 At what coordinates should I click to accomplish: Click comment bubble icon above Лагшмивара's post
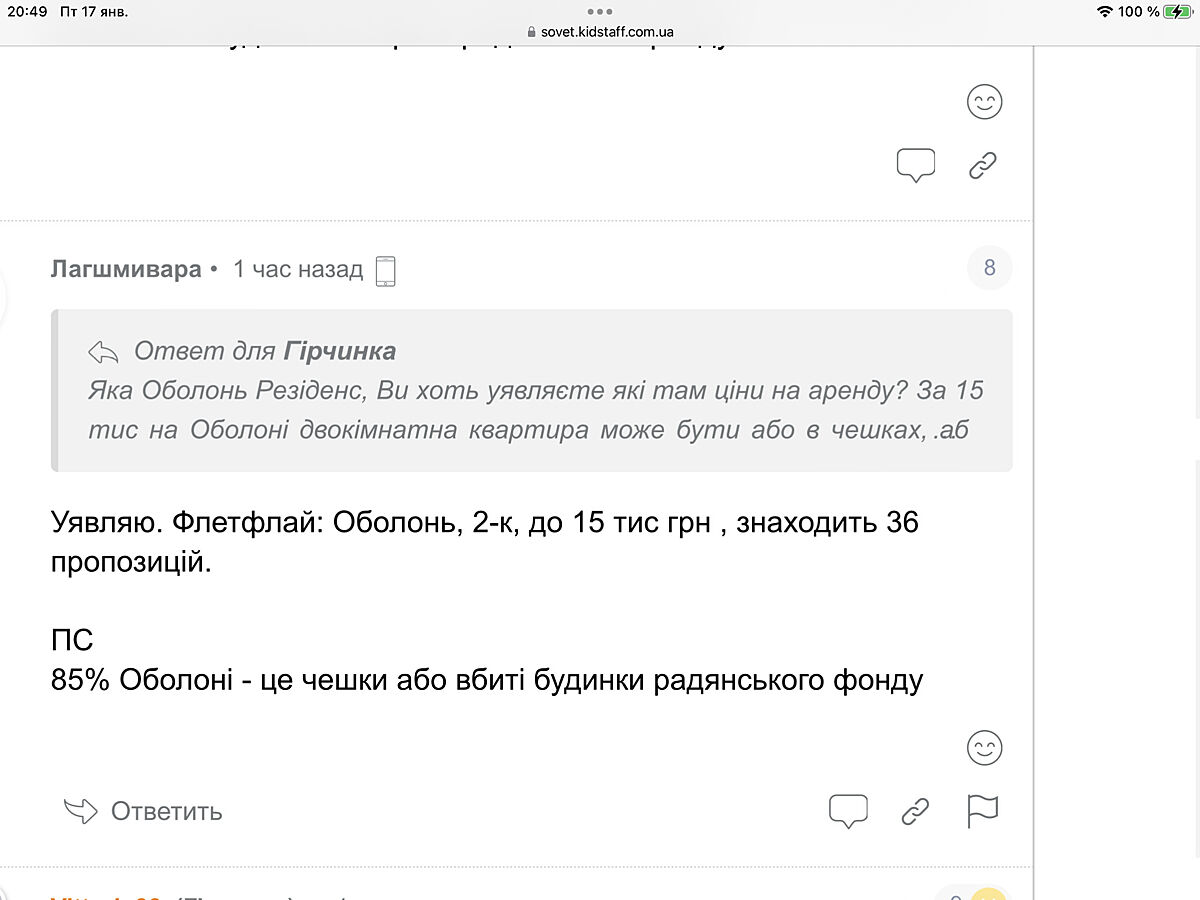tap(915, 165)
